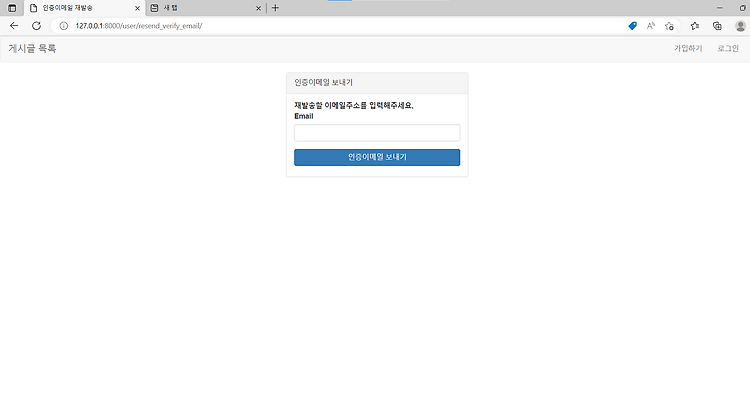Screen dimensions: 750x415
Task: Open the browser profile avatar
Action: (740, 26)
